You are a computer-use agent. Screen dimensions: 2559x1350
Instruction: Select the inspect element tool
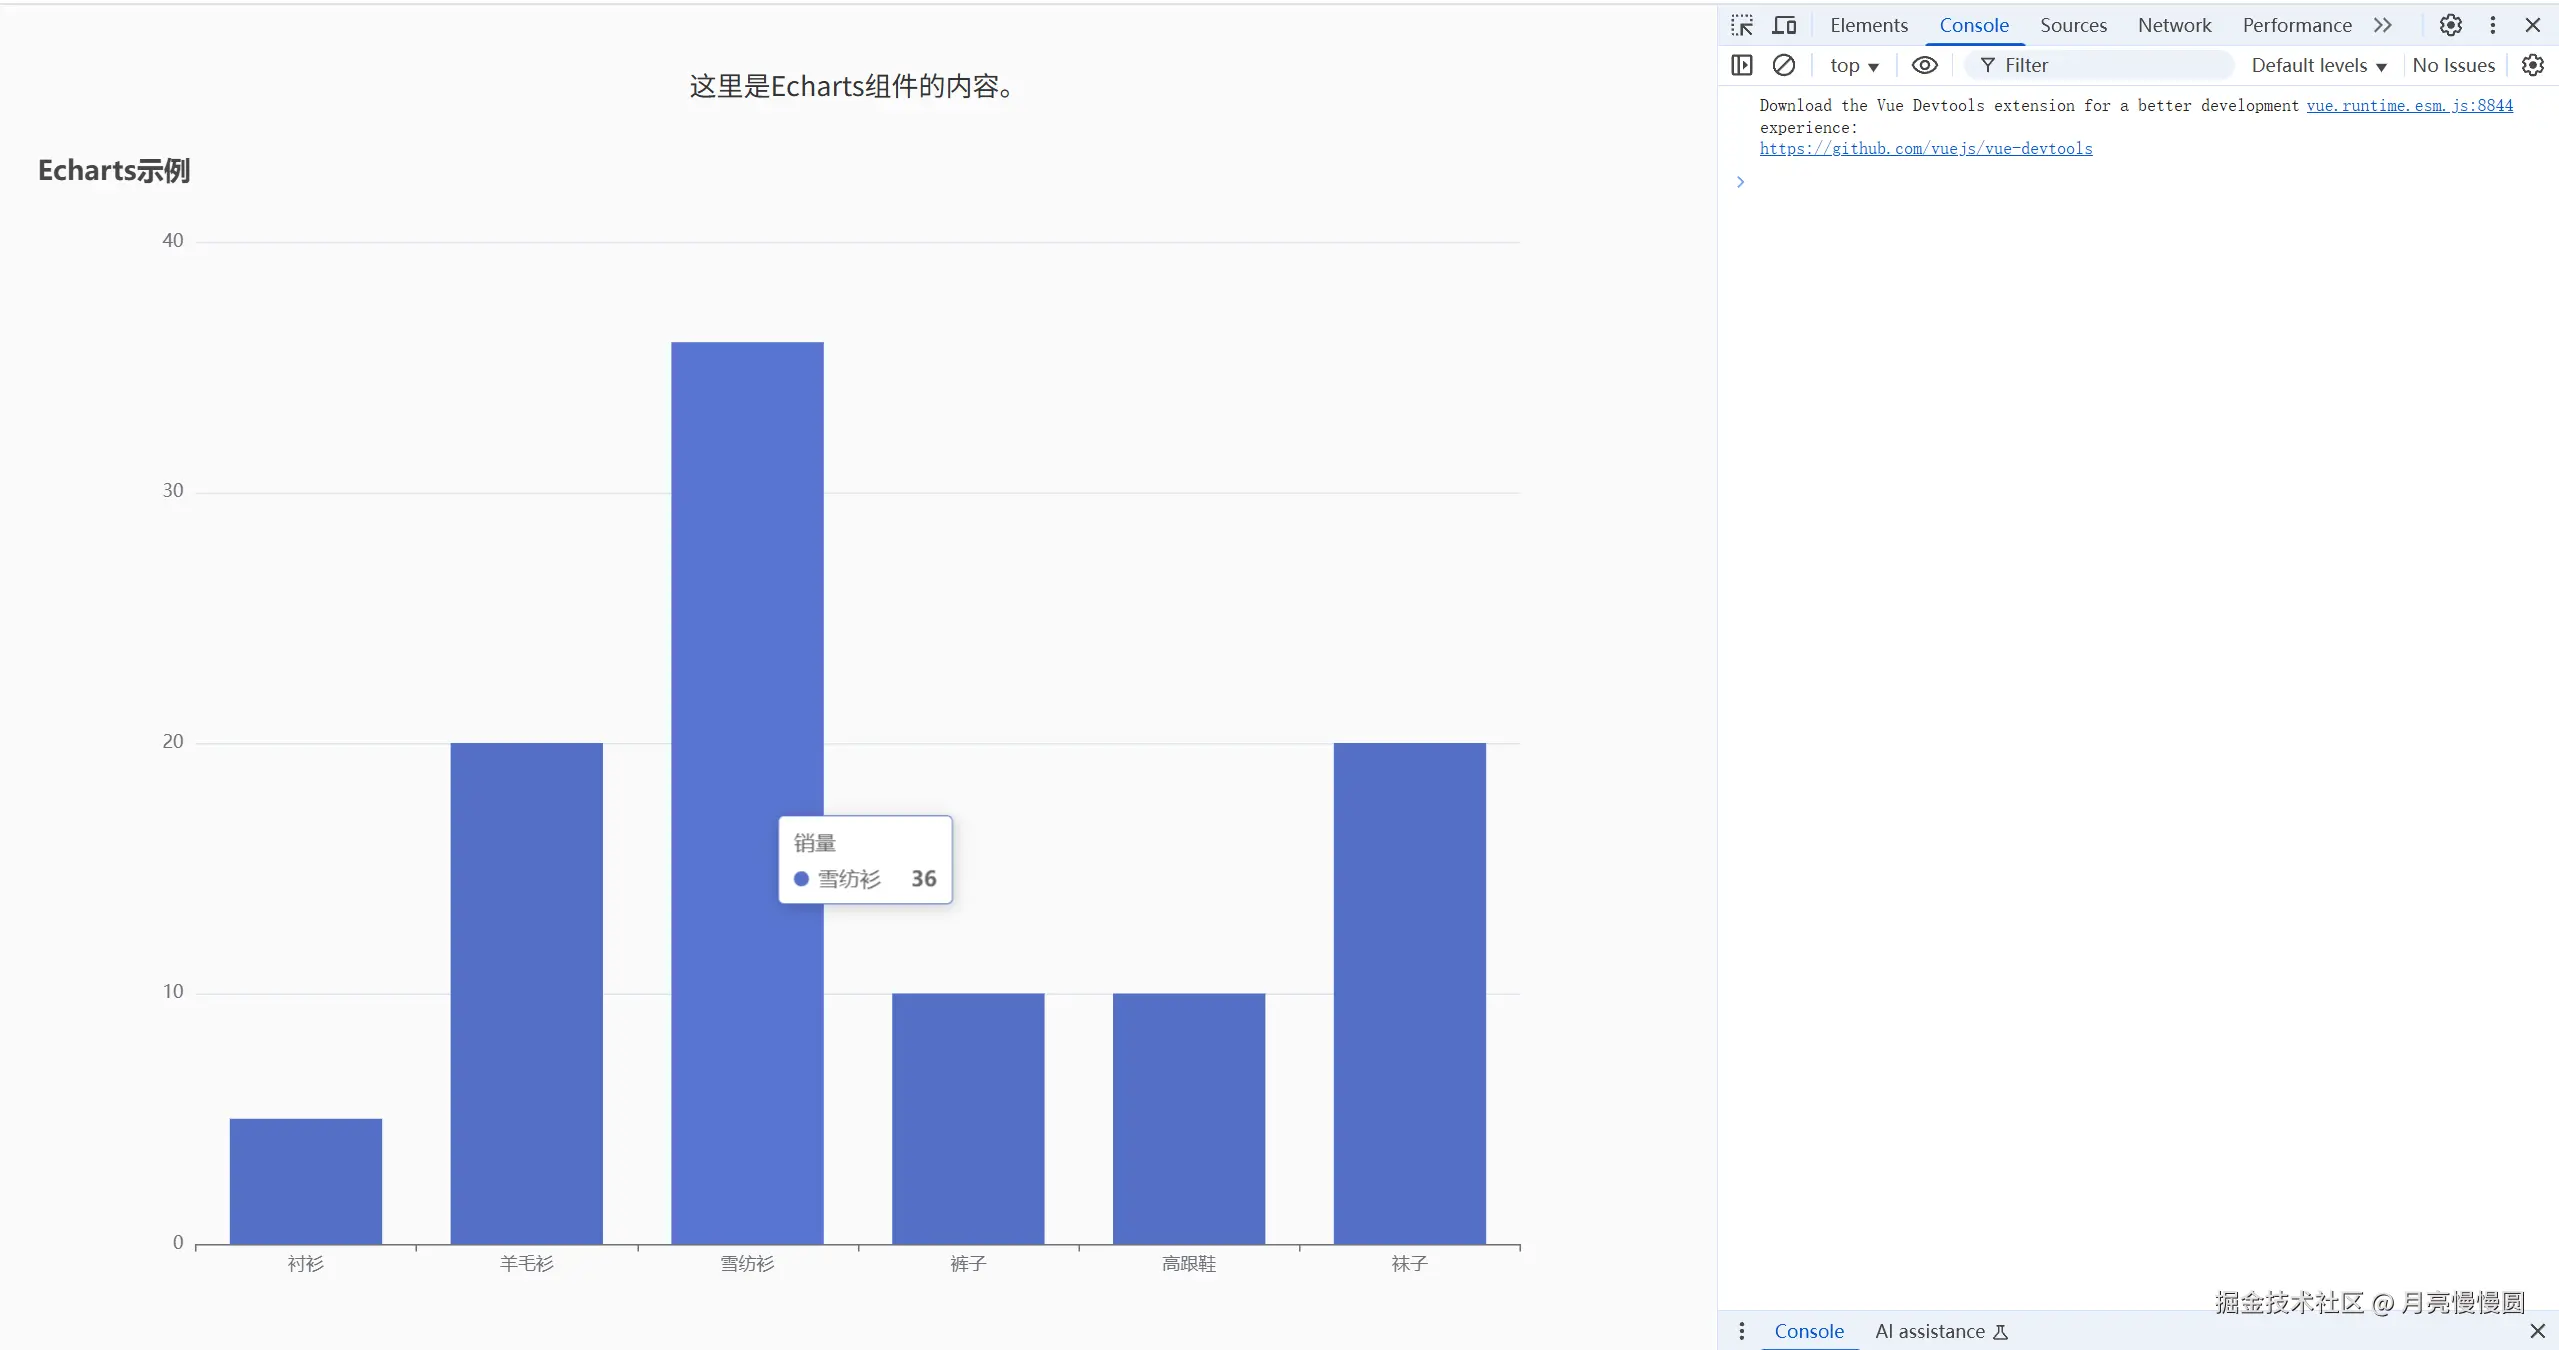pos(1740,25)
